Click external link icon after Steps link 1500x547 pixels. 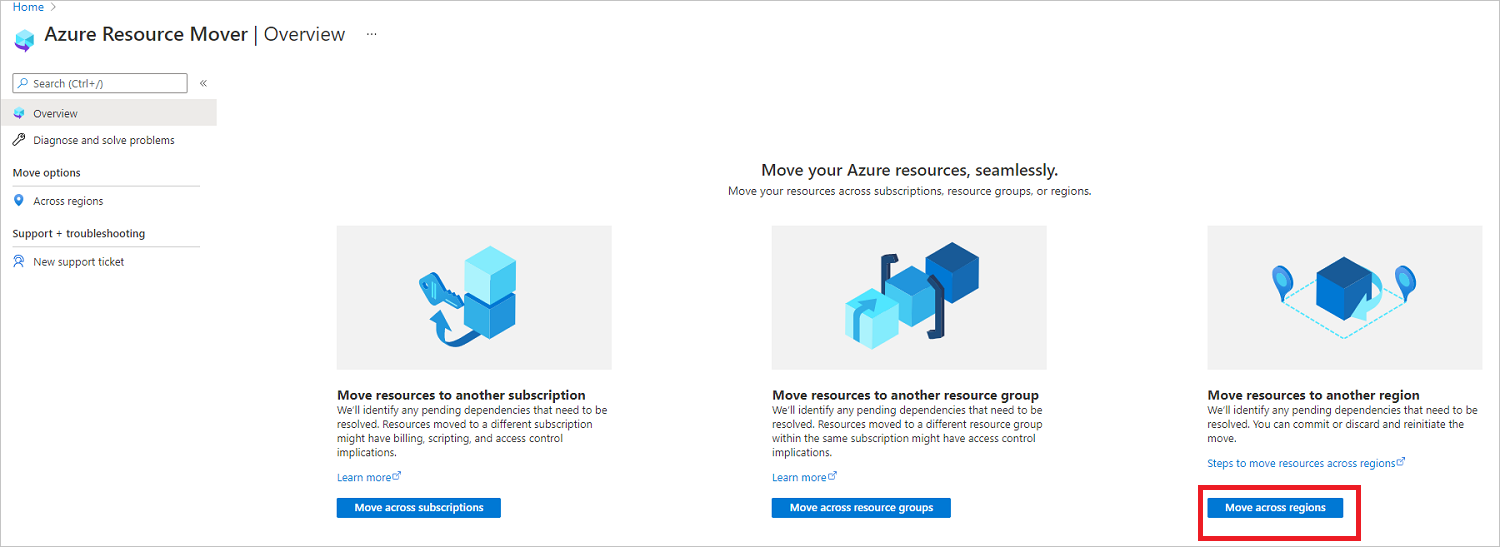coord(1401,462)
